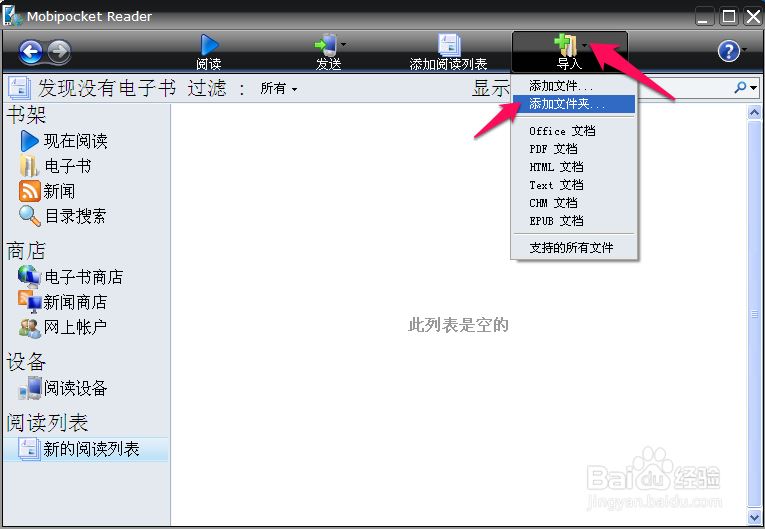This screenshot has width=765, height=529.
Task: Choose 添加文件... from the import menu
Action: click(574, 86)
